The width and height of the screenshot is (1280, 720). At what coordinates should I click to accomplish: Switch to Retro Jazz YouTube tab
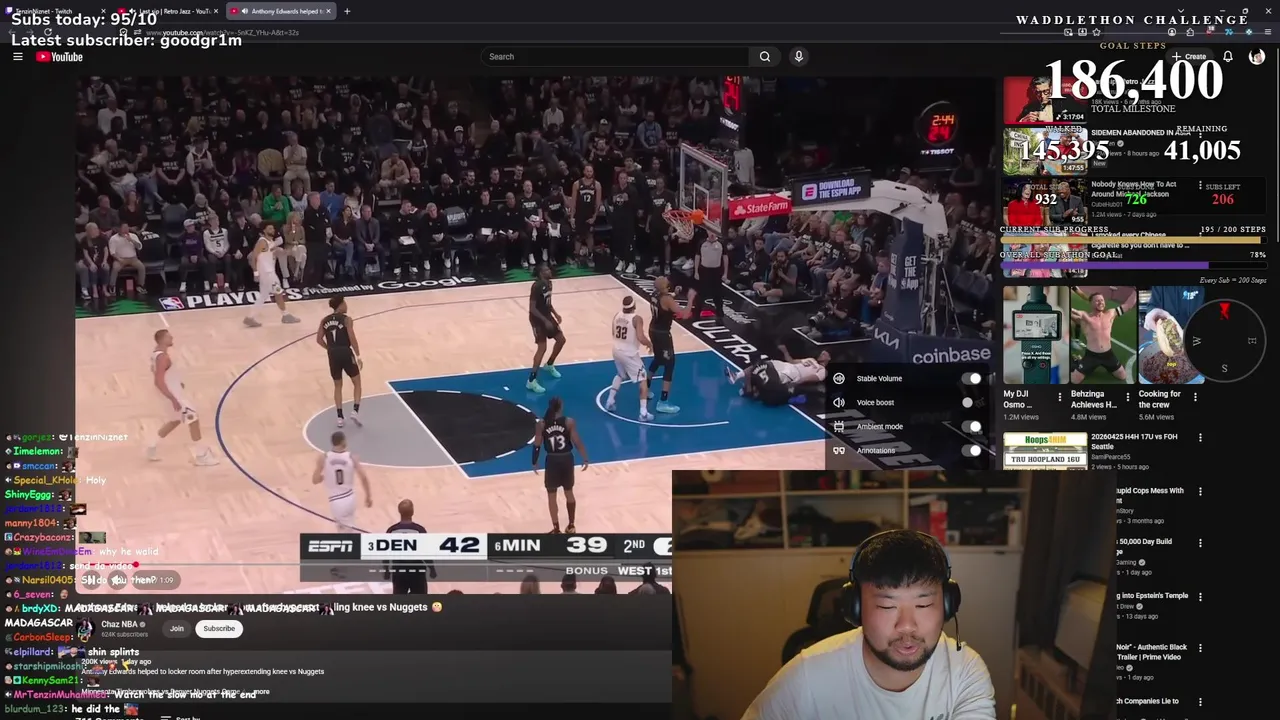(x=170, y=11)
